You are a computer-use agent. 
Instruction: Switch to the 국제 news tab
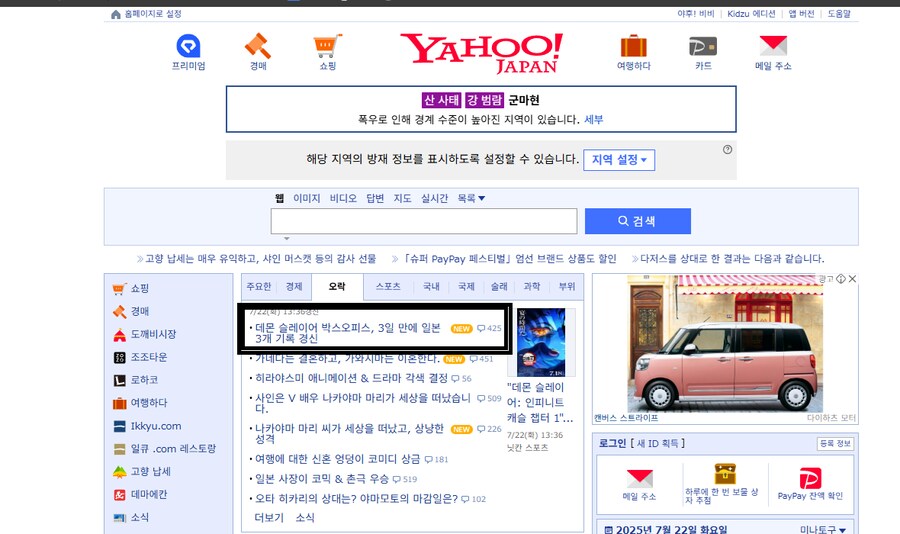click(466, 287)
